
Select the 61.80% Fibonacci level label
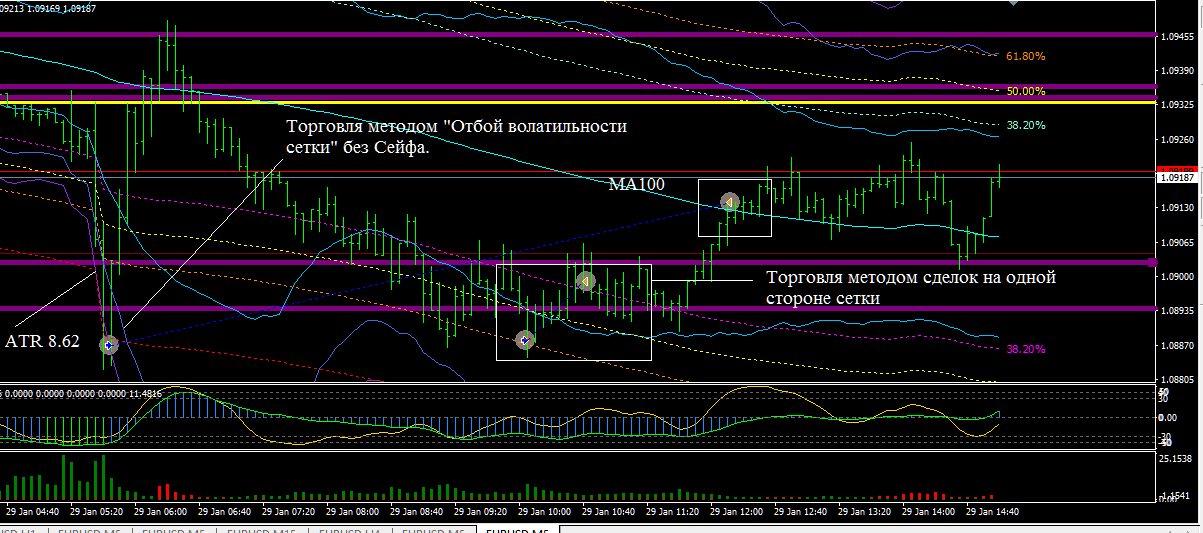[x=1026, y=57]
